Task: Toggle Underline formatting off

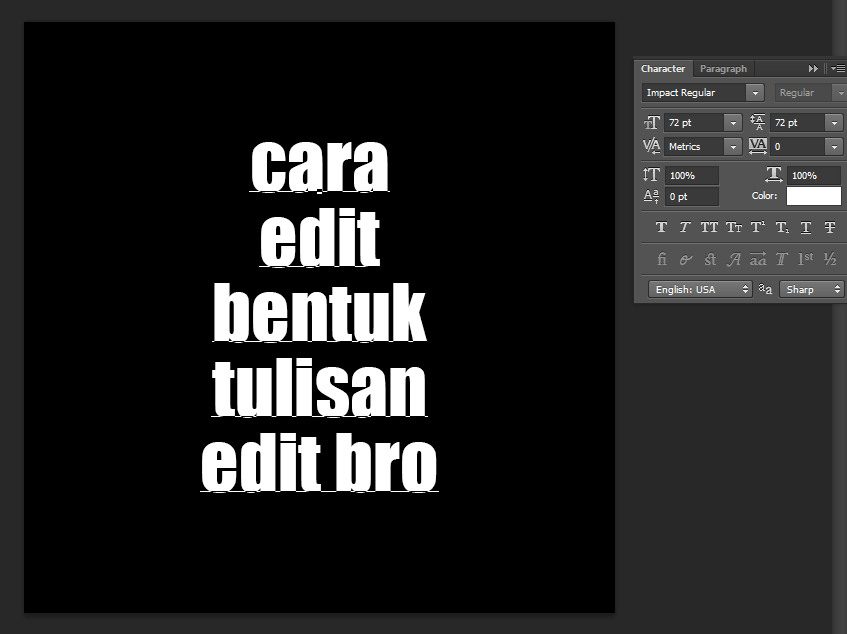Action: [x=805, y=227]
